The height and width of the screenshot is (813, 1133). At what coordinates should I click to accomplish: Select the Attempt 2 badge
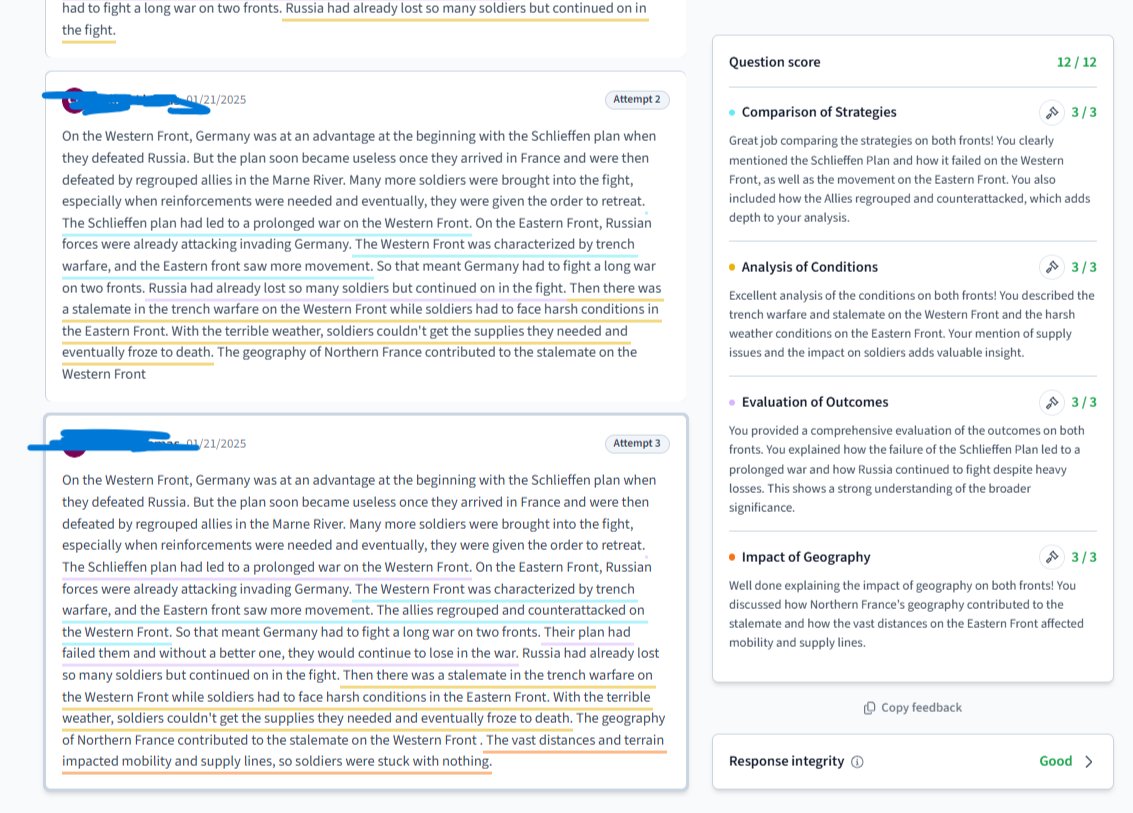tap(637, 99)
